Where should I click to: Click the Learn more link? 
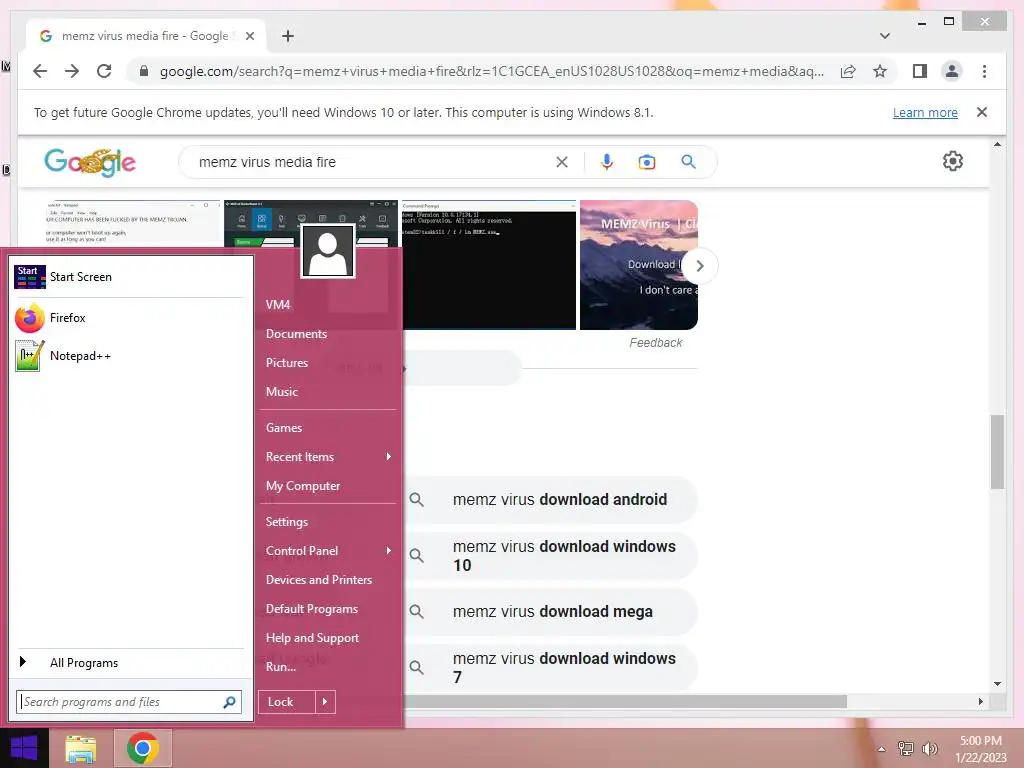click(x=925, y=112)
